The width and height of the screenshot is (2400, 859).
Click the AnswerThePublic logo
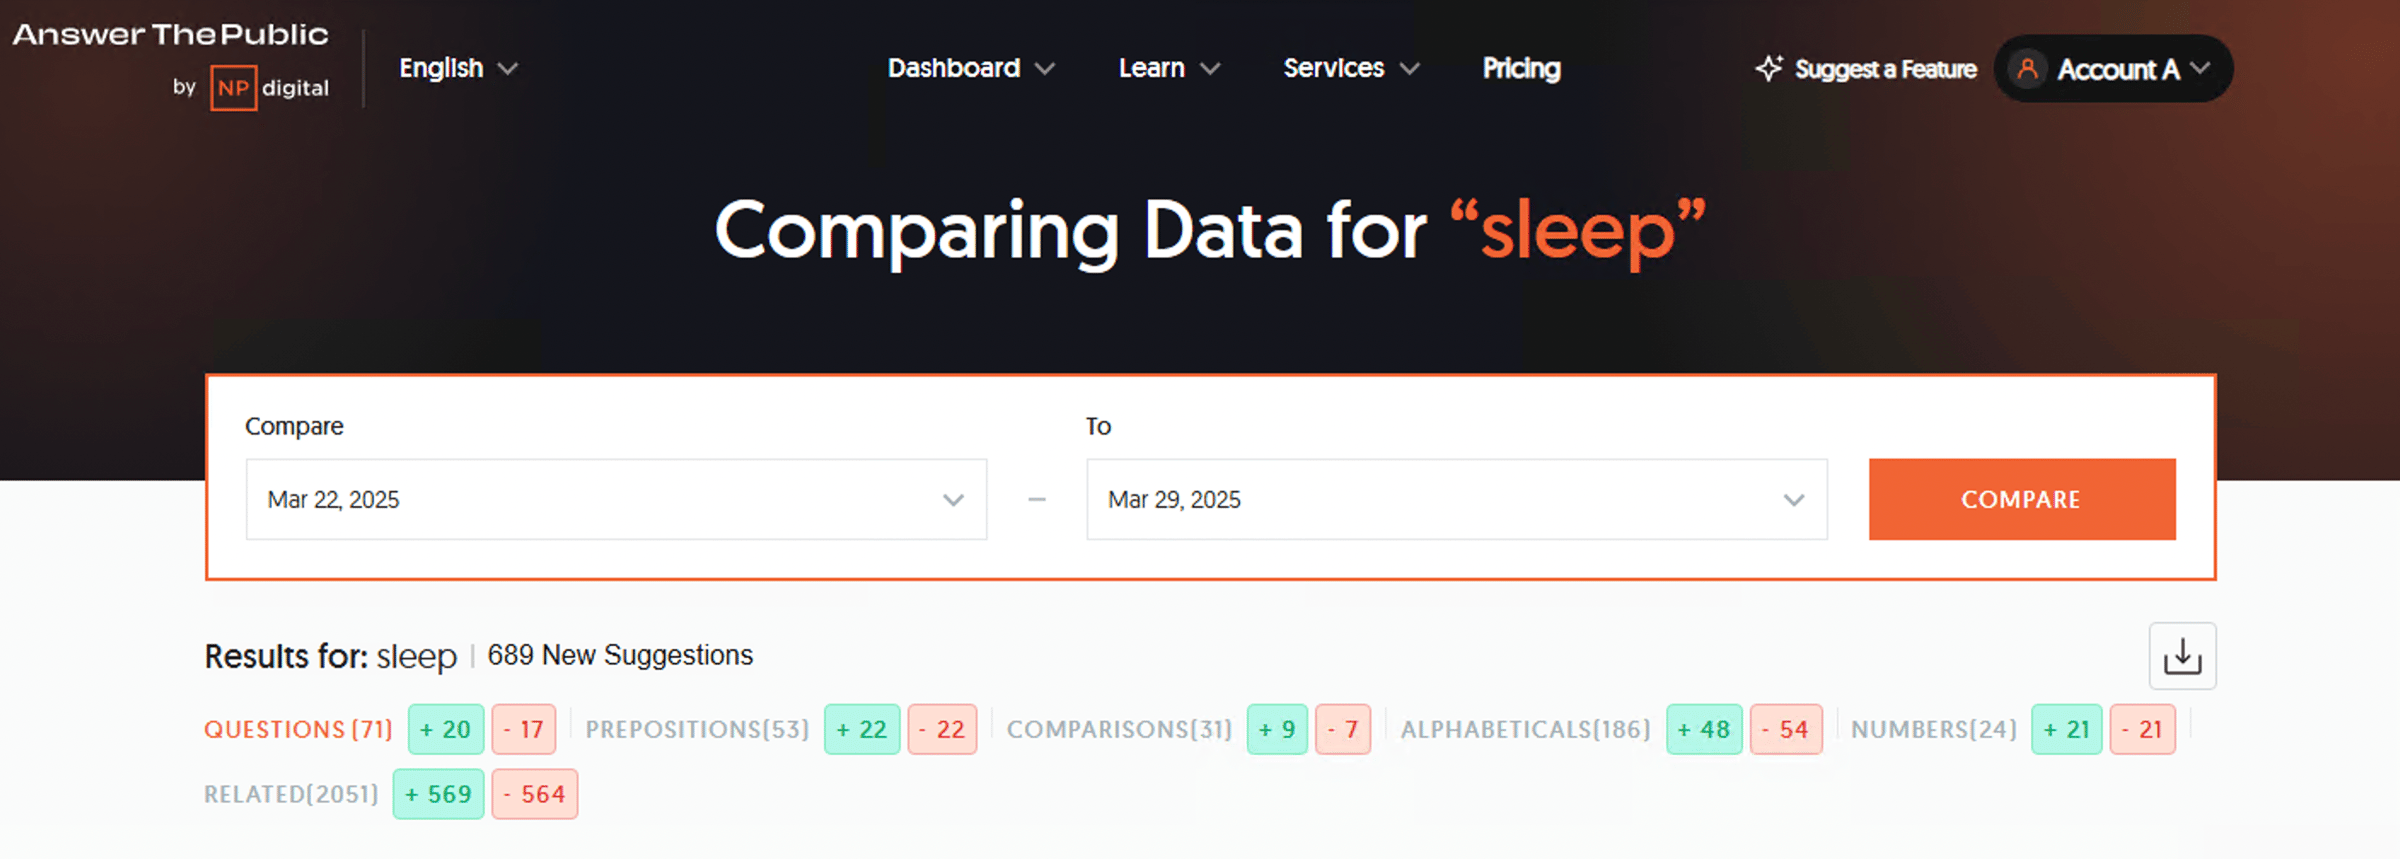pos(170,35)
